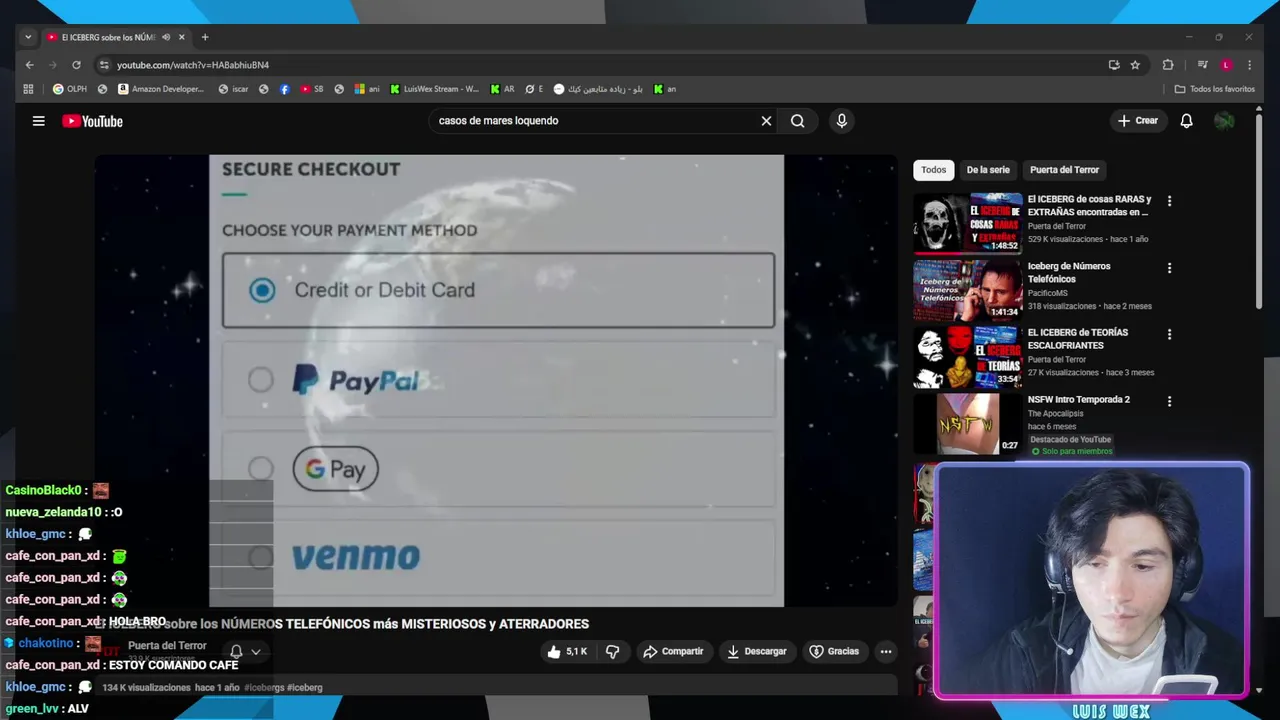This screenshot has width=1280, height=720.
Task: Open the Amazon Developer bookmark
Action: pyautogui.click(x=160, y=89)
